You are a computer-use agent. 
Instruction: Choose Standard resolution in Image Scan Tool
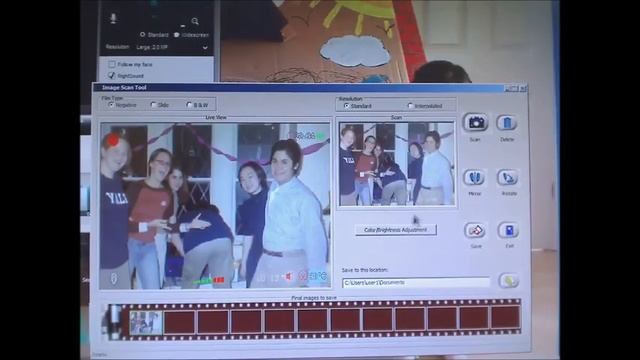click(x=347, y=106)
